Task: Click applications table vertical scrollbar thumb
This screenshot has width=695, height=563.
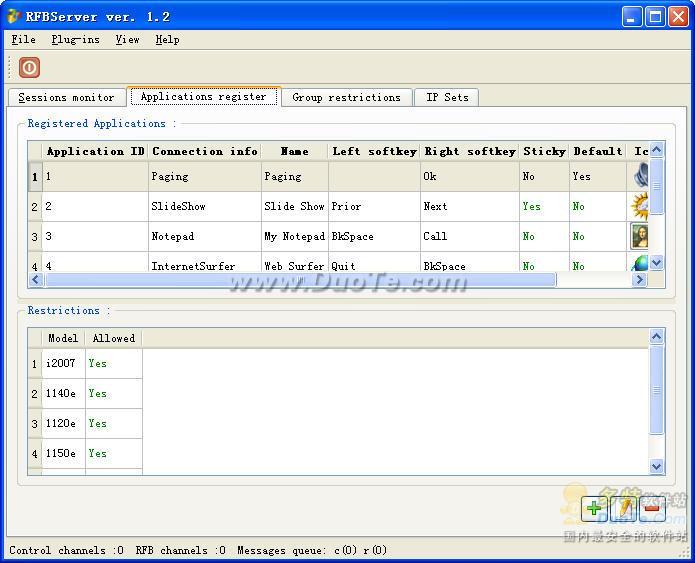Action: 656,186
